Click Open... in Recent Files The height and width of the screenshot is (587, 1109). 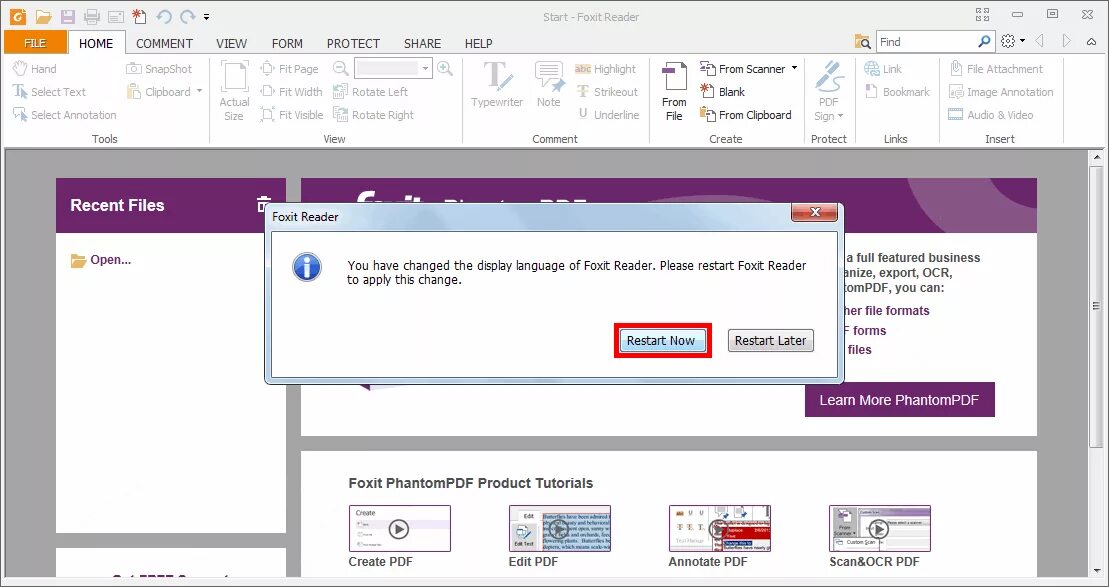[x=101, y=260]
